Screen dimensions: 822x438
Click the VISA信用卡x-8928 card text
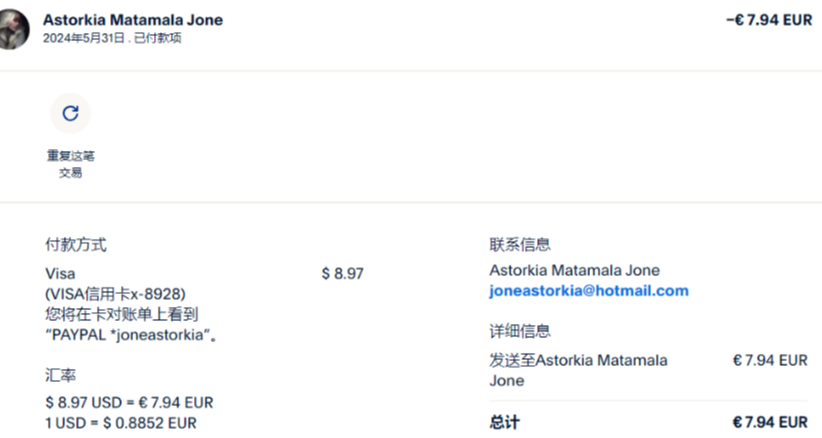pyautogui.click(x=116, y=293)
